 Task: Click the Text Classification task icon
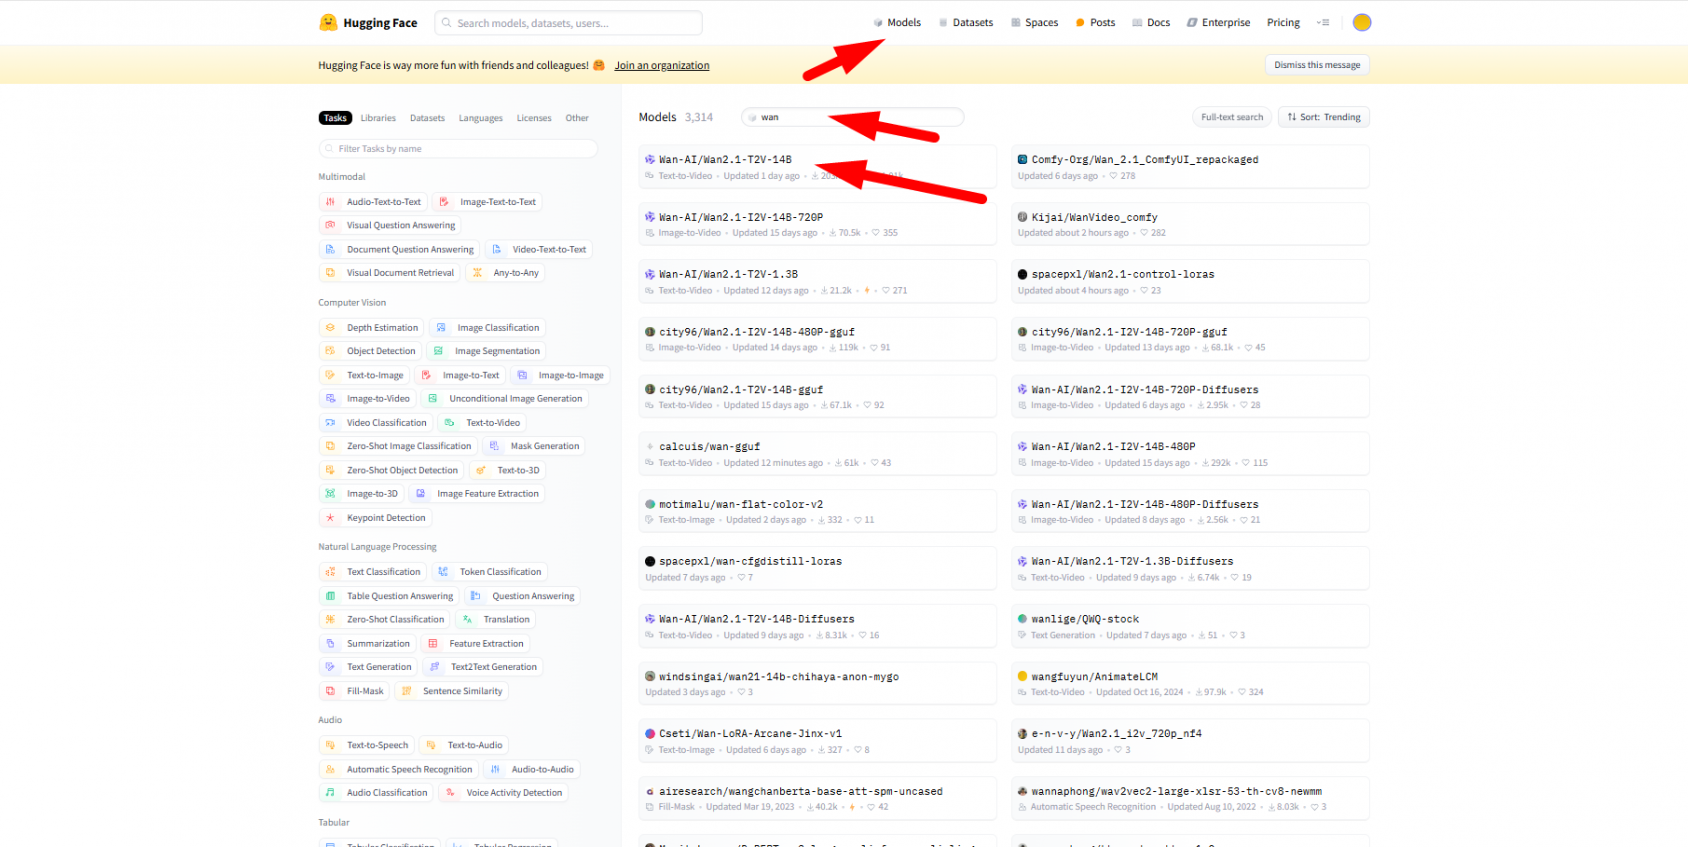pyautogui.click(x=331, y=572)
